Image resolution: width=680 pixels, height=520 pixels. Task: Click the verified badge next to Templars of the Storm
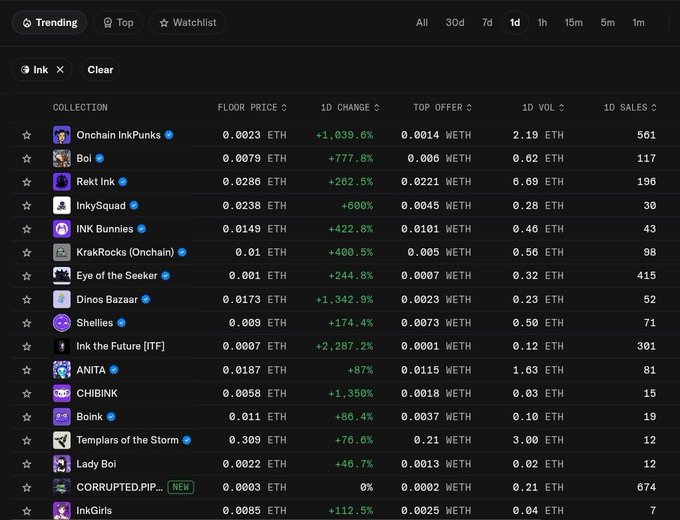click(187, 440)
